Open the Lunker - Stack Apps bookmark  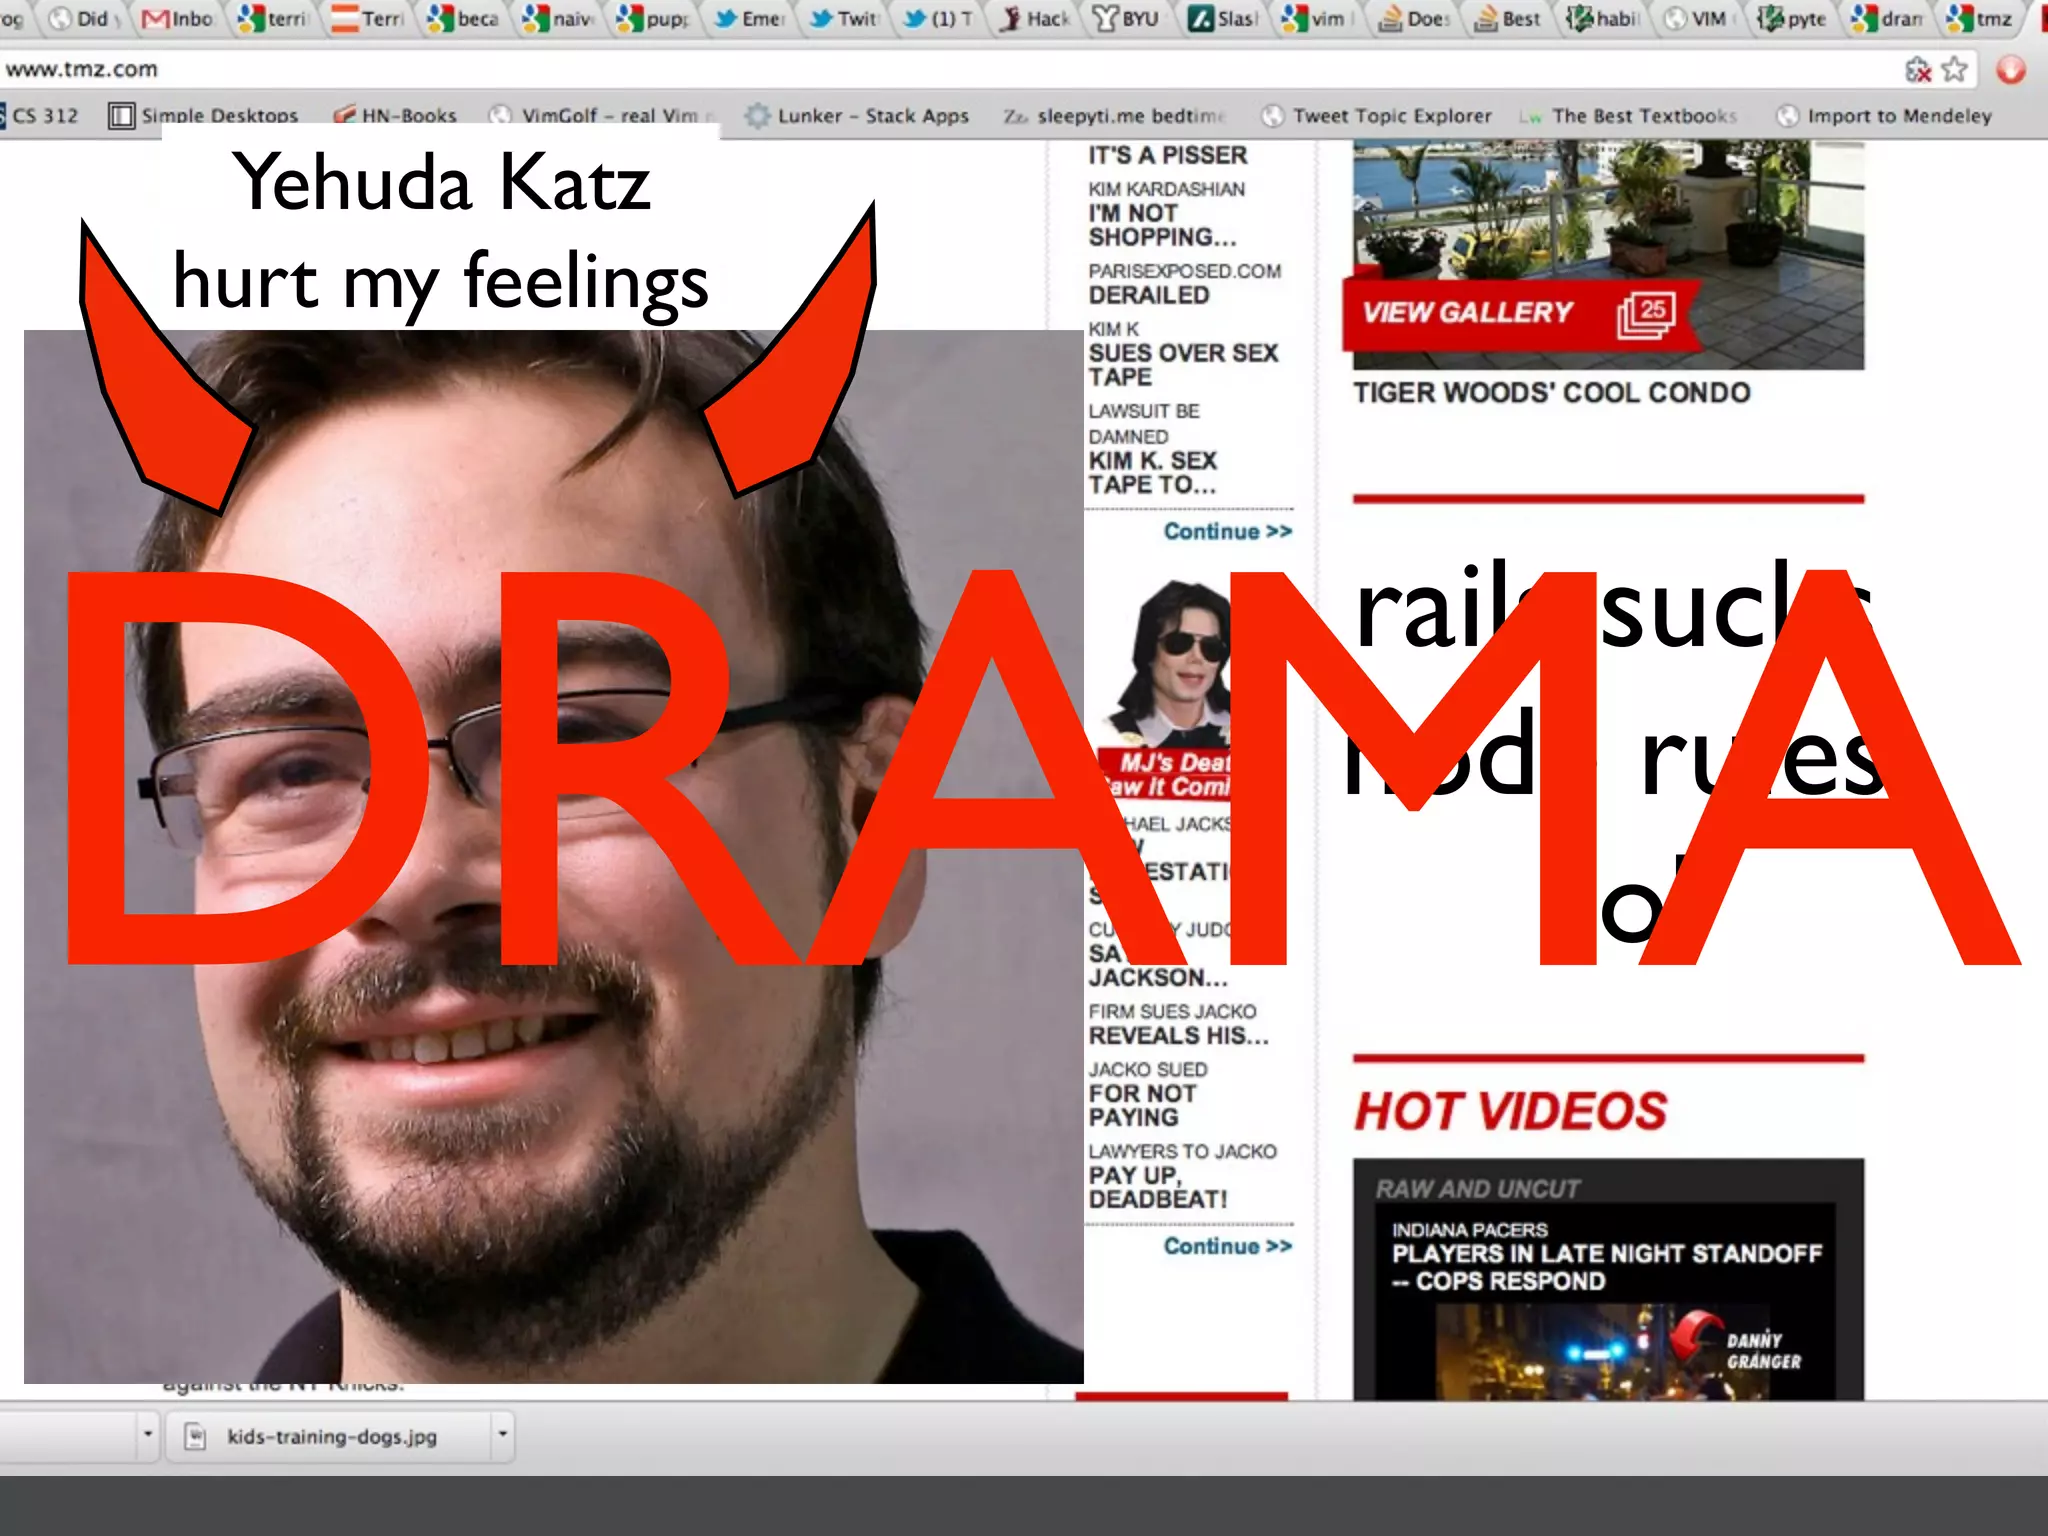[x=858, y=115]
